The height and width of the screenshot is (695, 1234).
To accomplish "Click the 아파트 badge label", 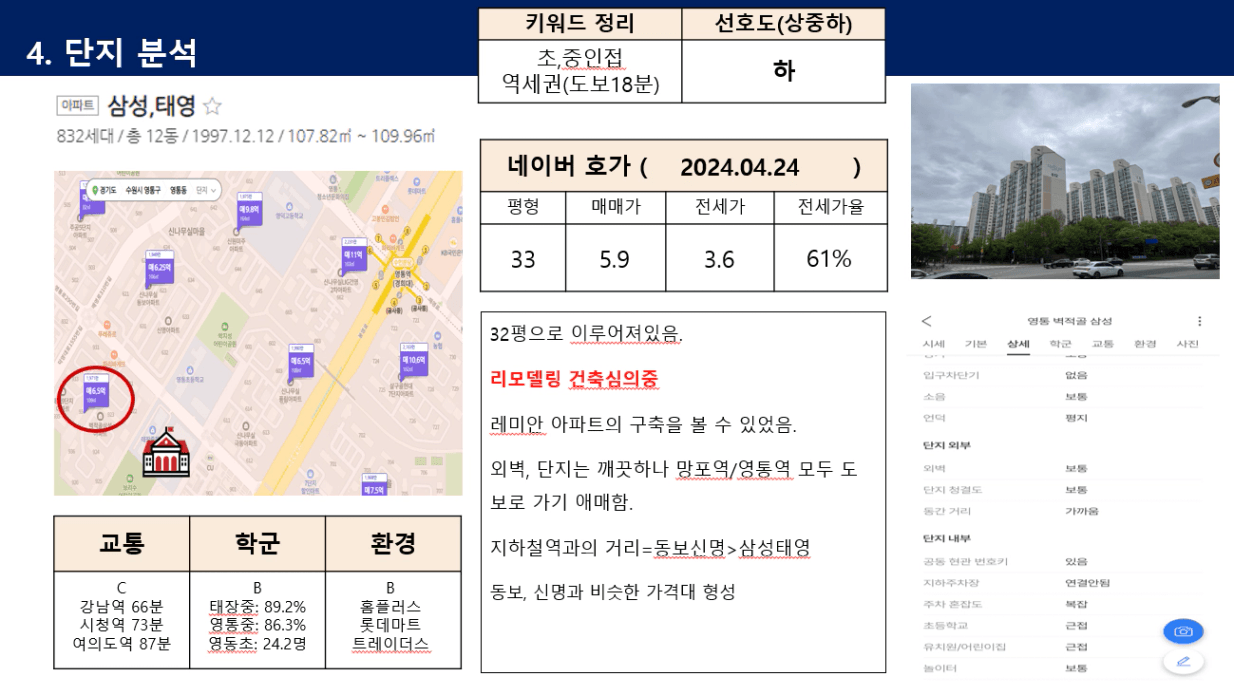I will pyautogui.click(x=78, y=106).
